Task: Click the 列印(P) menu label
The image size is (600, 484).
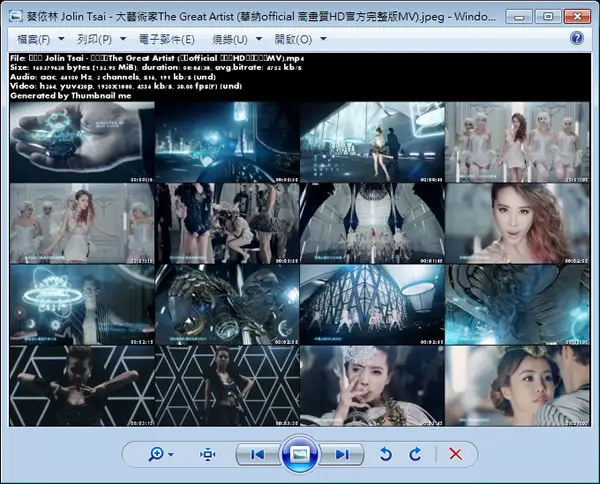Action: coord(95,39)
